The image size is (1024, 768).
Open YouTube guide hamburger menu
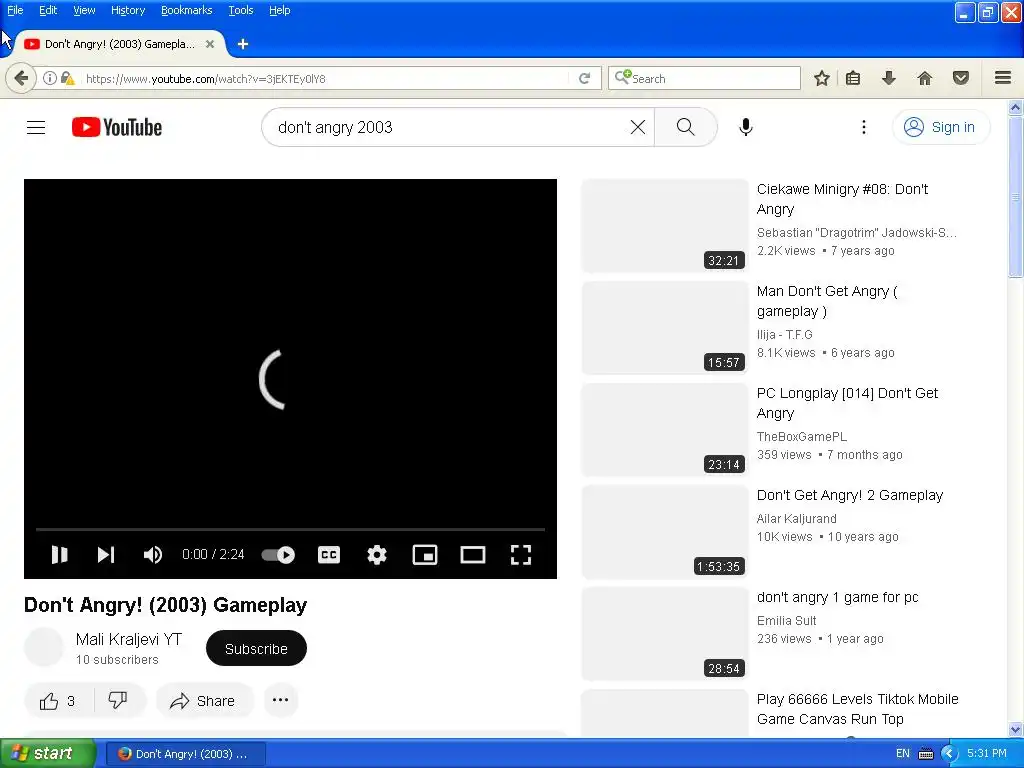[x=36, y=127]
